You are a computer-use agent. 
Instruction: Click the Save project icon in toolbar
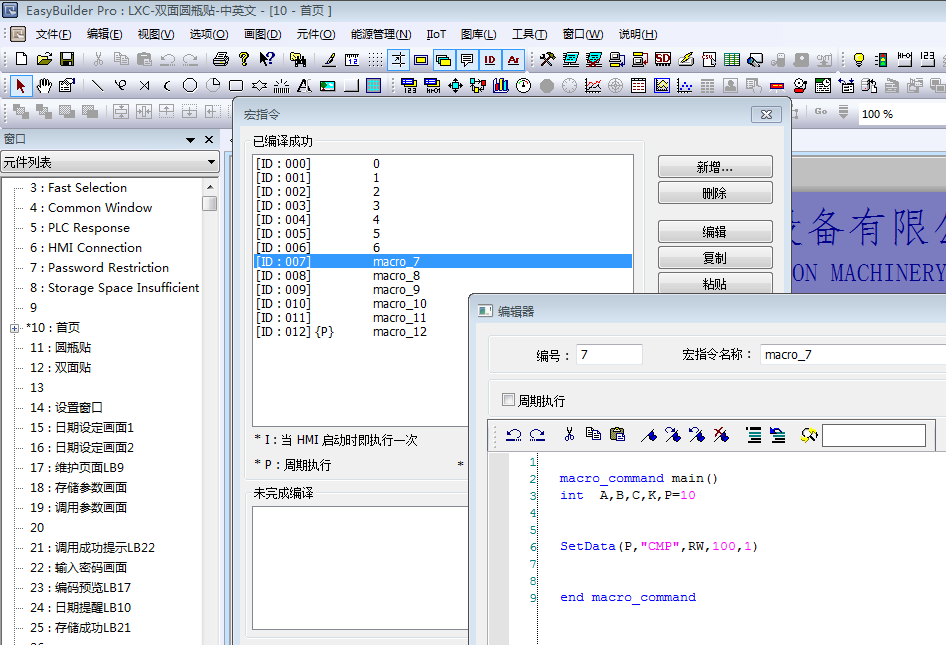[68, 60]
